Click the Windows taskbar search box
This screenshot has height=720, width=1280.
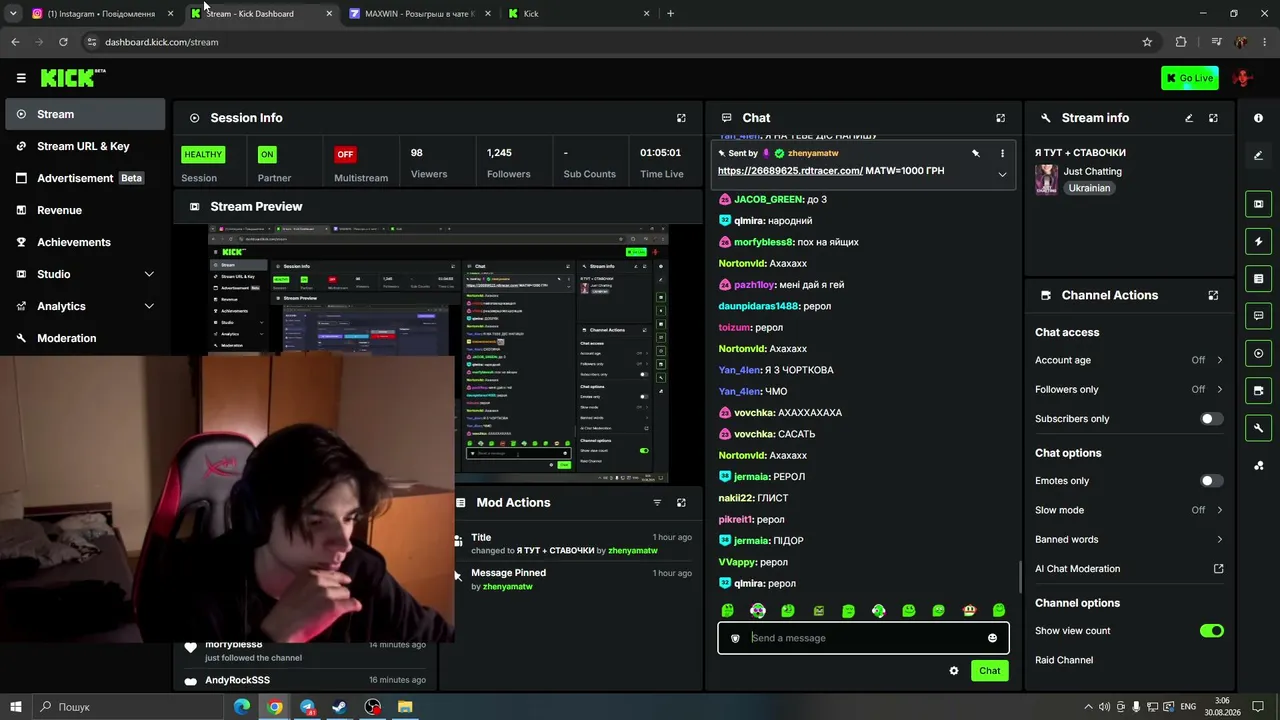pos(128,707)
